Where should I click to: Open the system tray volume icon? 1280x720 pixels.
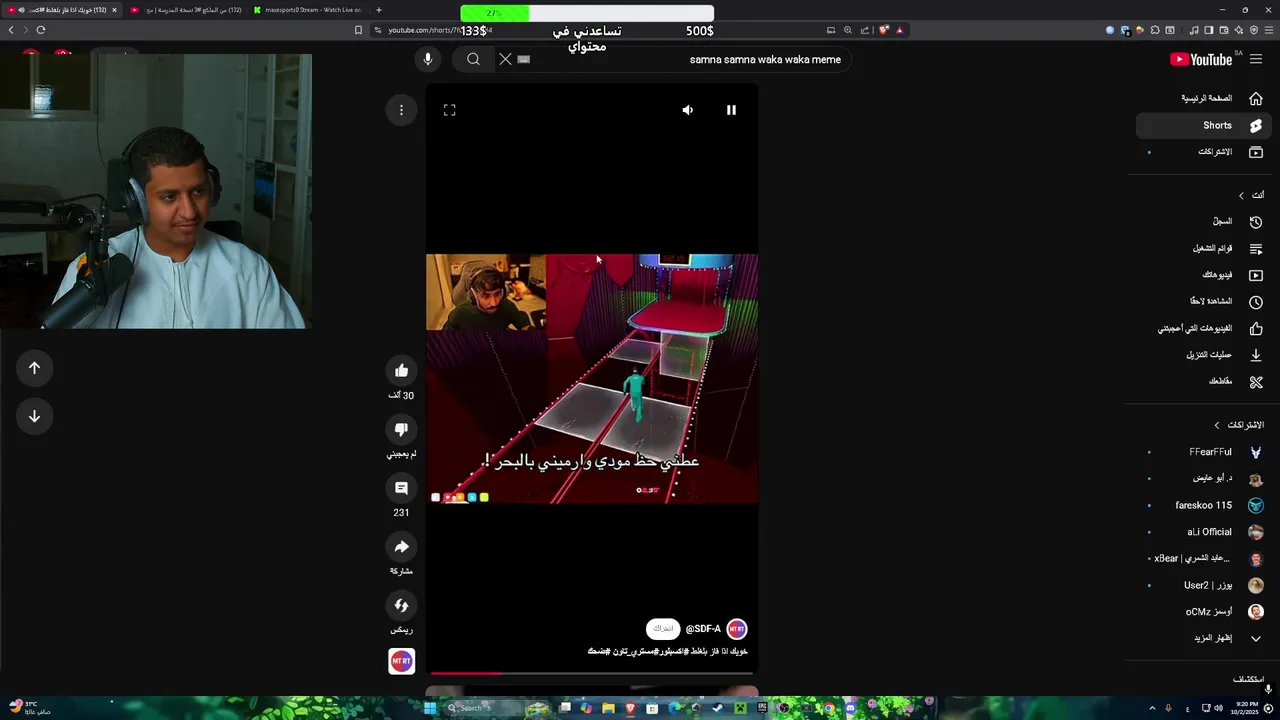coord(1218,708)
